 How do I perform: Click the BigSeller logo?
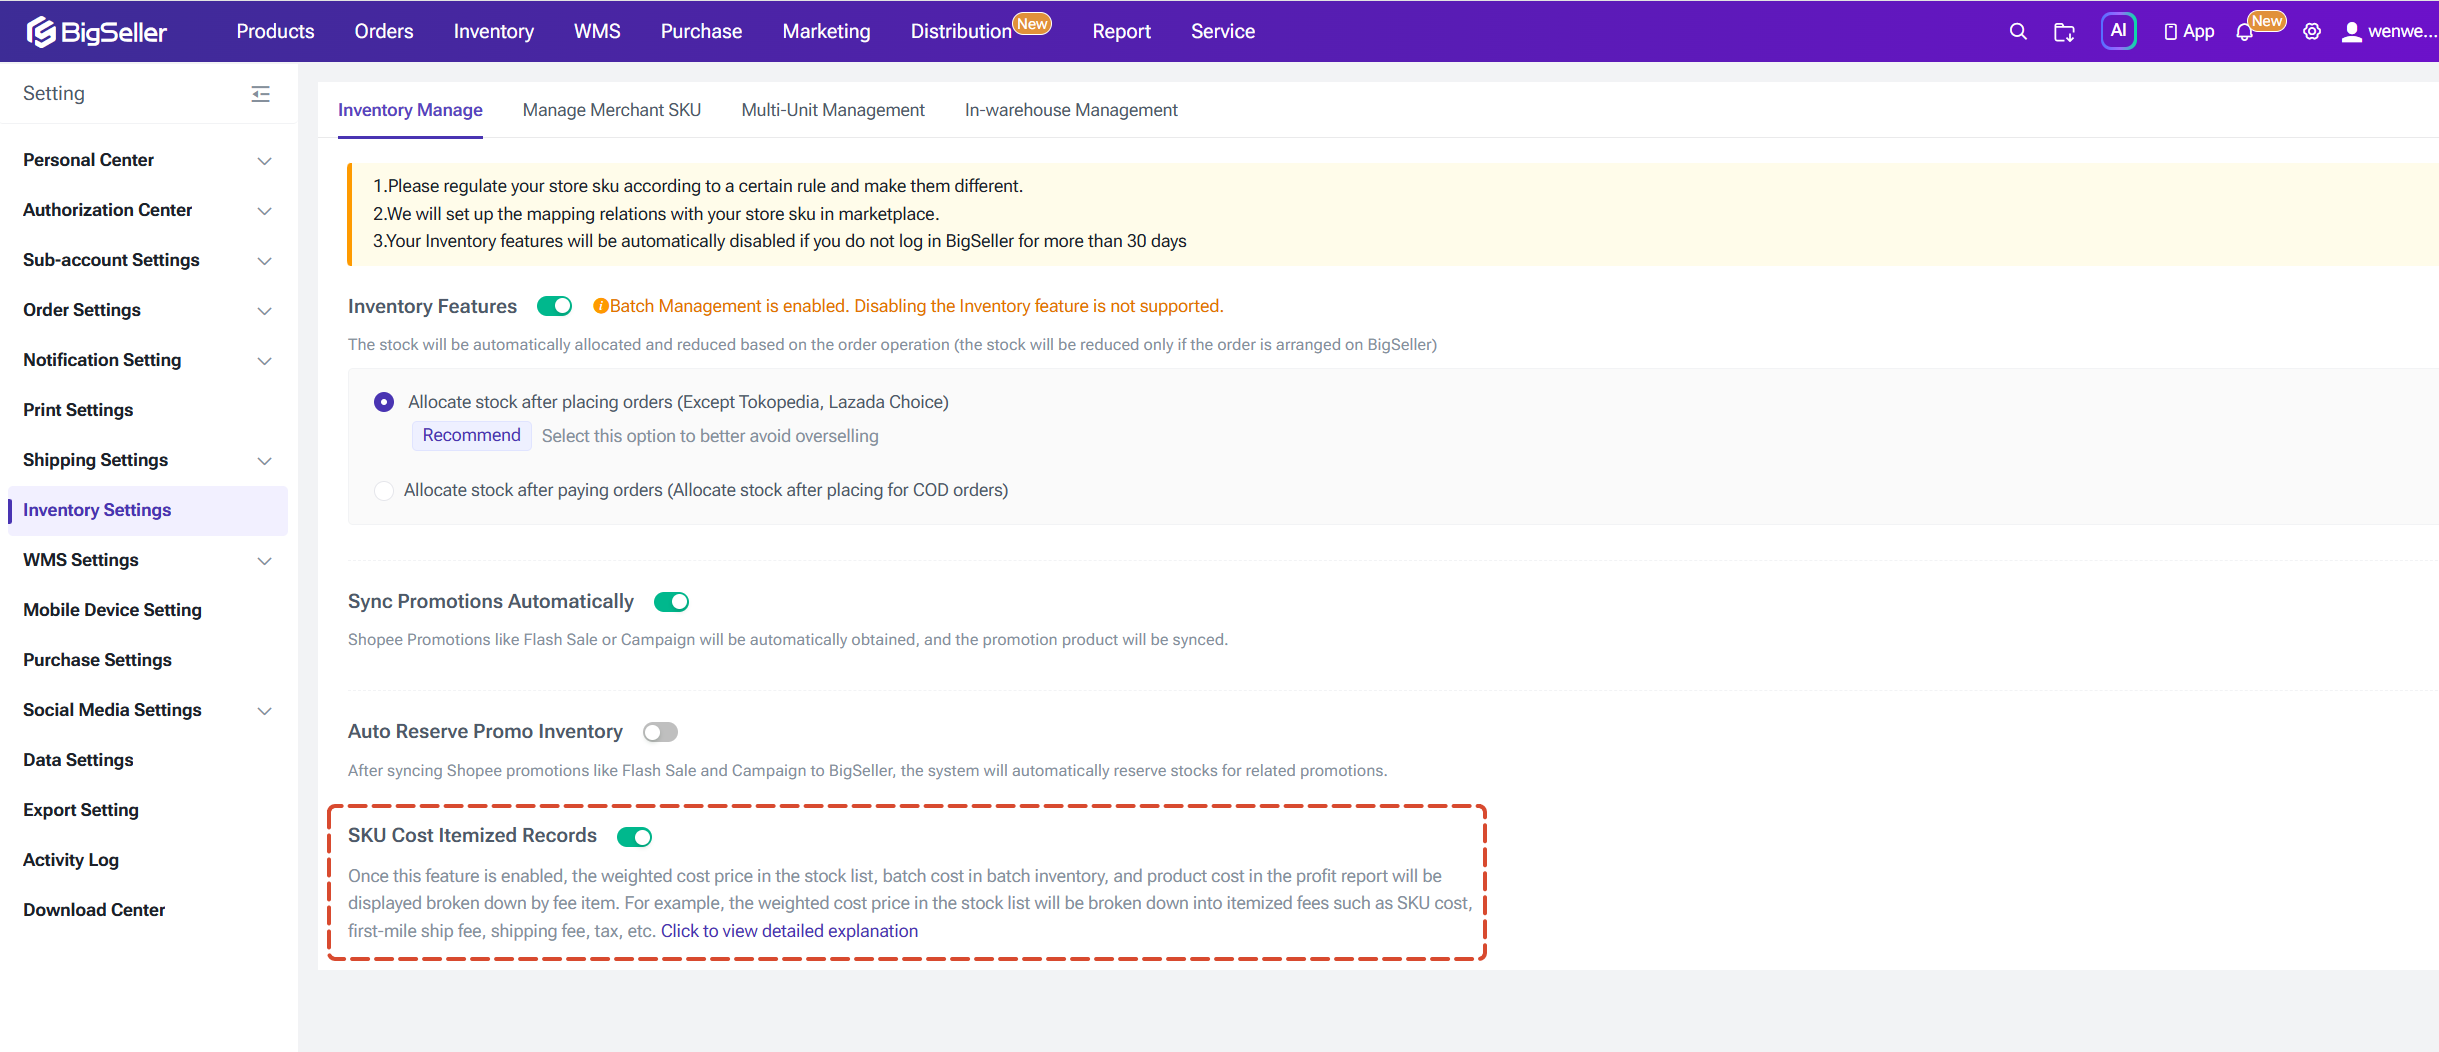97,32
